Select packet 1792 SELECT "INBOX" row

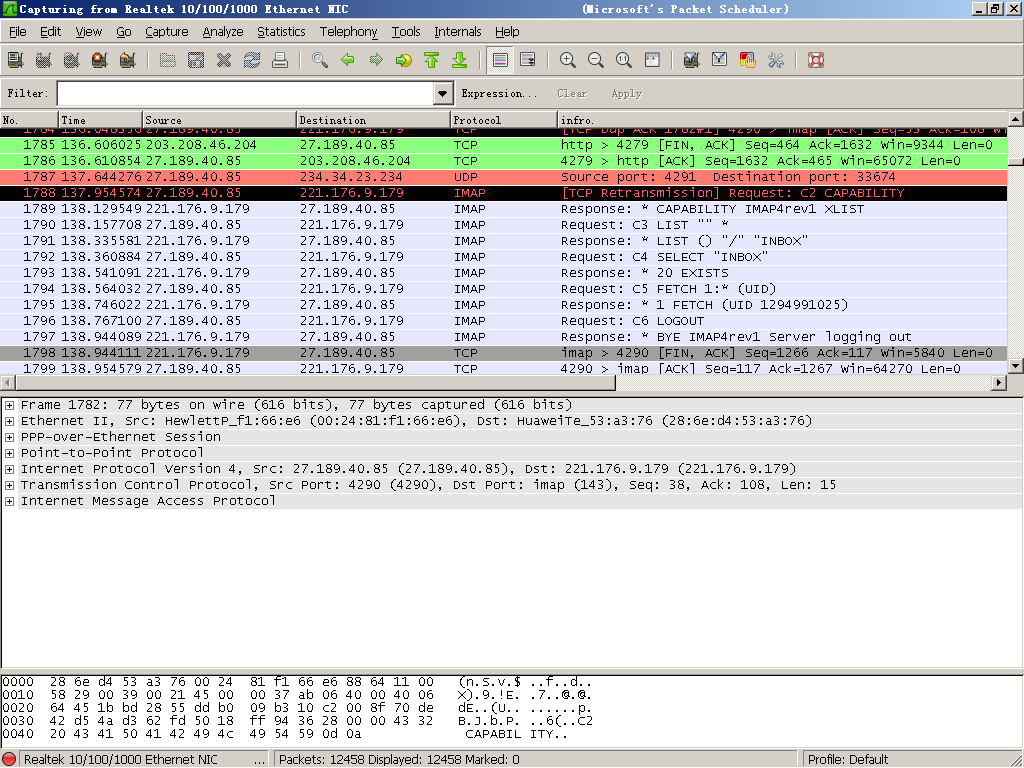pos(504,257)
